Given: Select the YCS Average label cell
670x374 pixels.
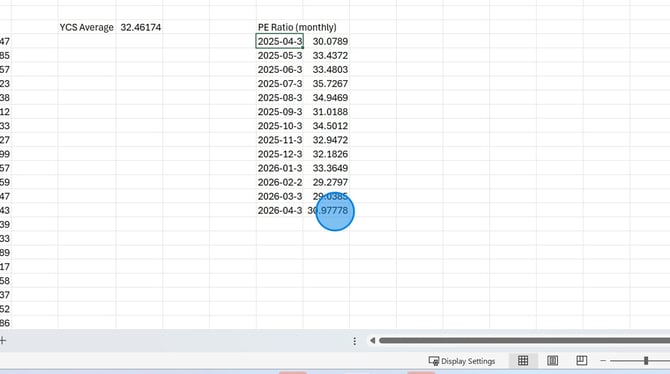Looking at the screenshot, I should coord(87,27).
